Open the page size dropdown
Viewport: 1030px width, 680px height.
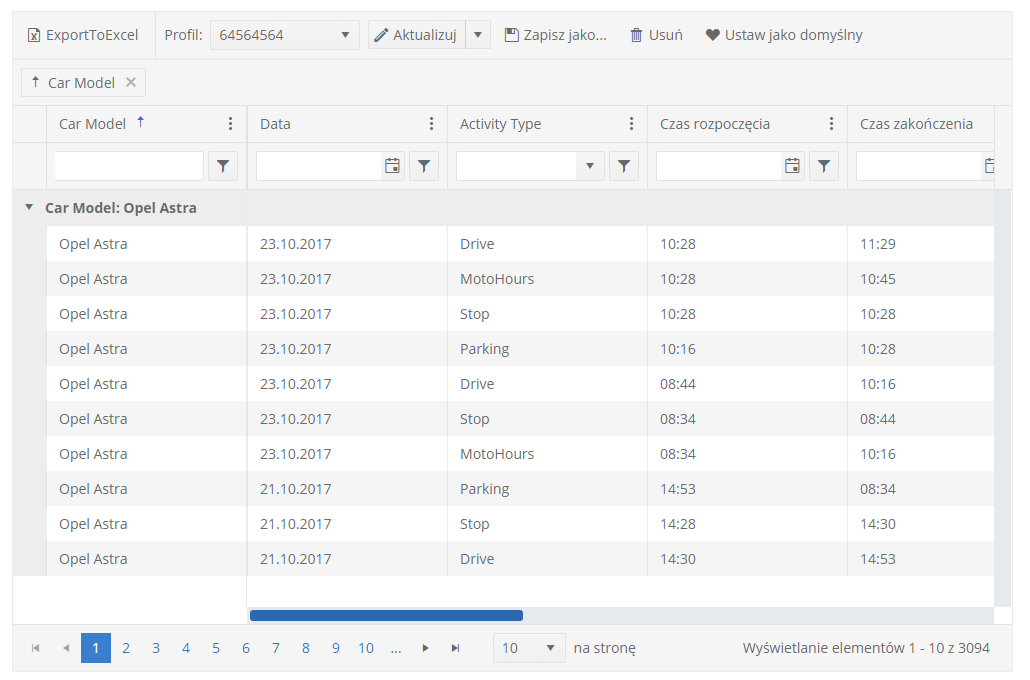tap(529, 648)
